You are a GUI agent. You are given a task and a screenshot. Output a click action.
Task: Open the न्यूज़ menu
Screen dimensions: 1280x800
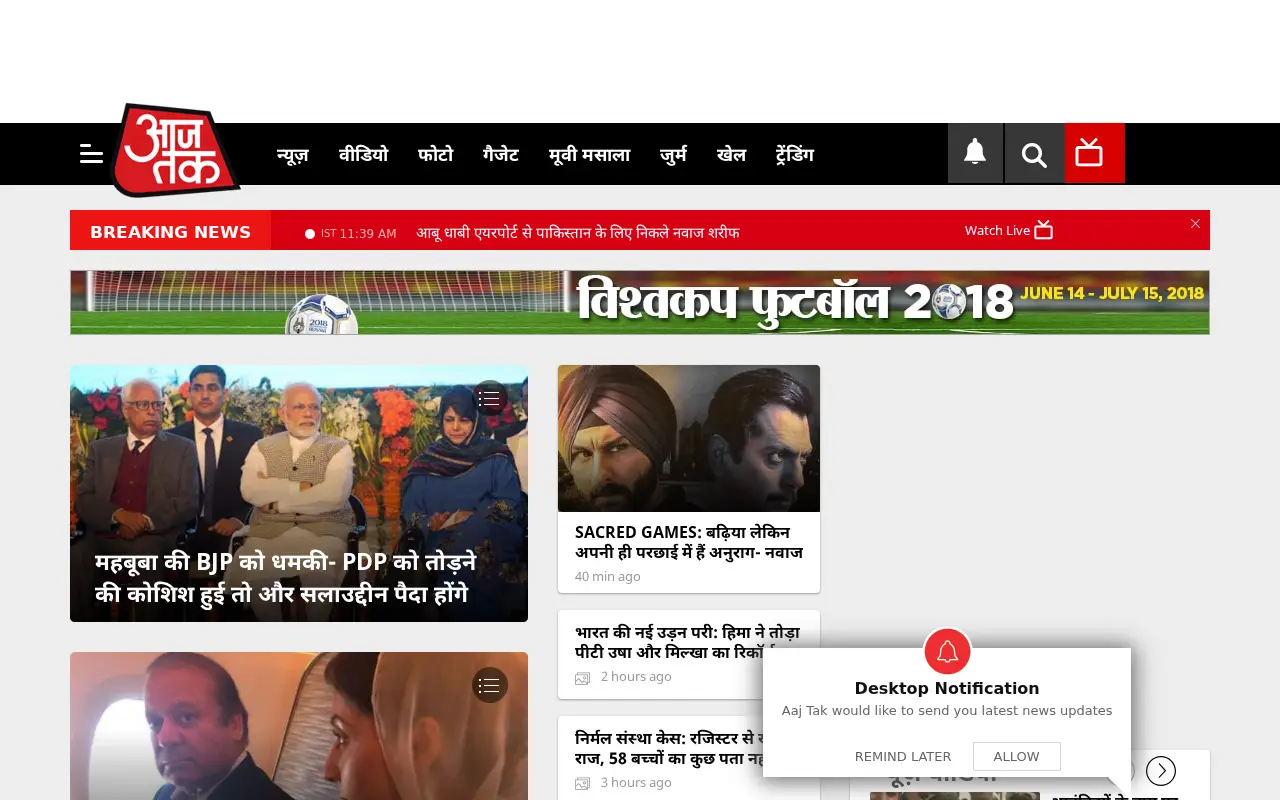292,155
